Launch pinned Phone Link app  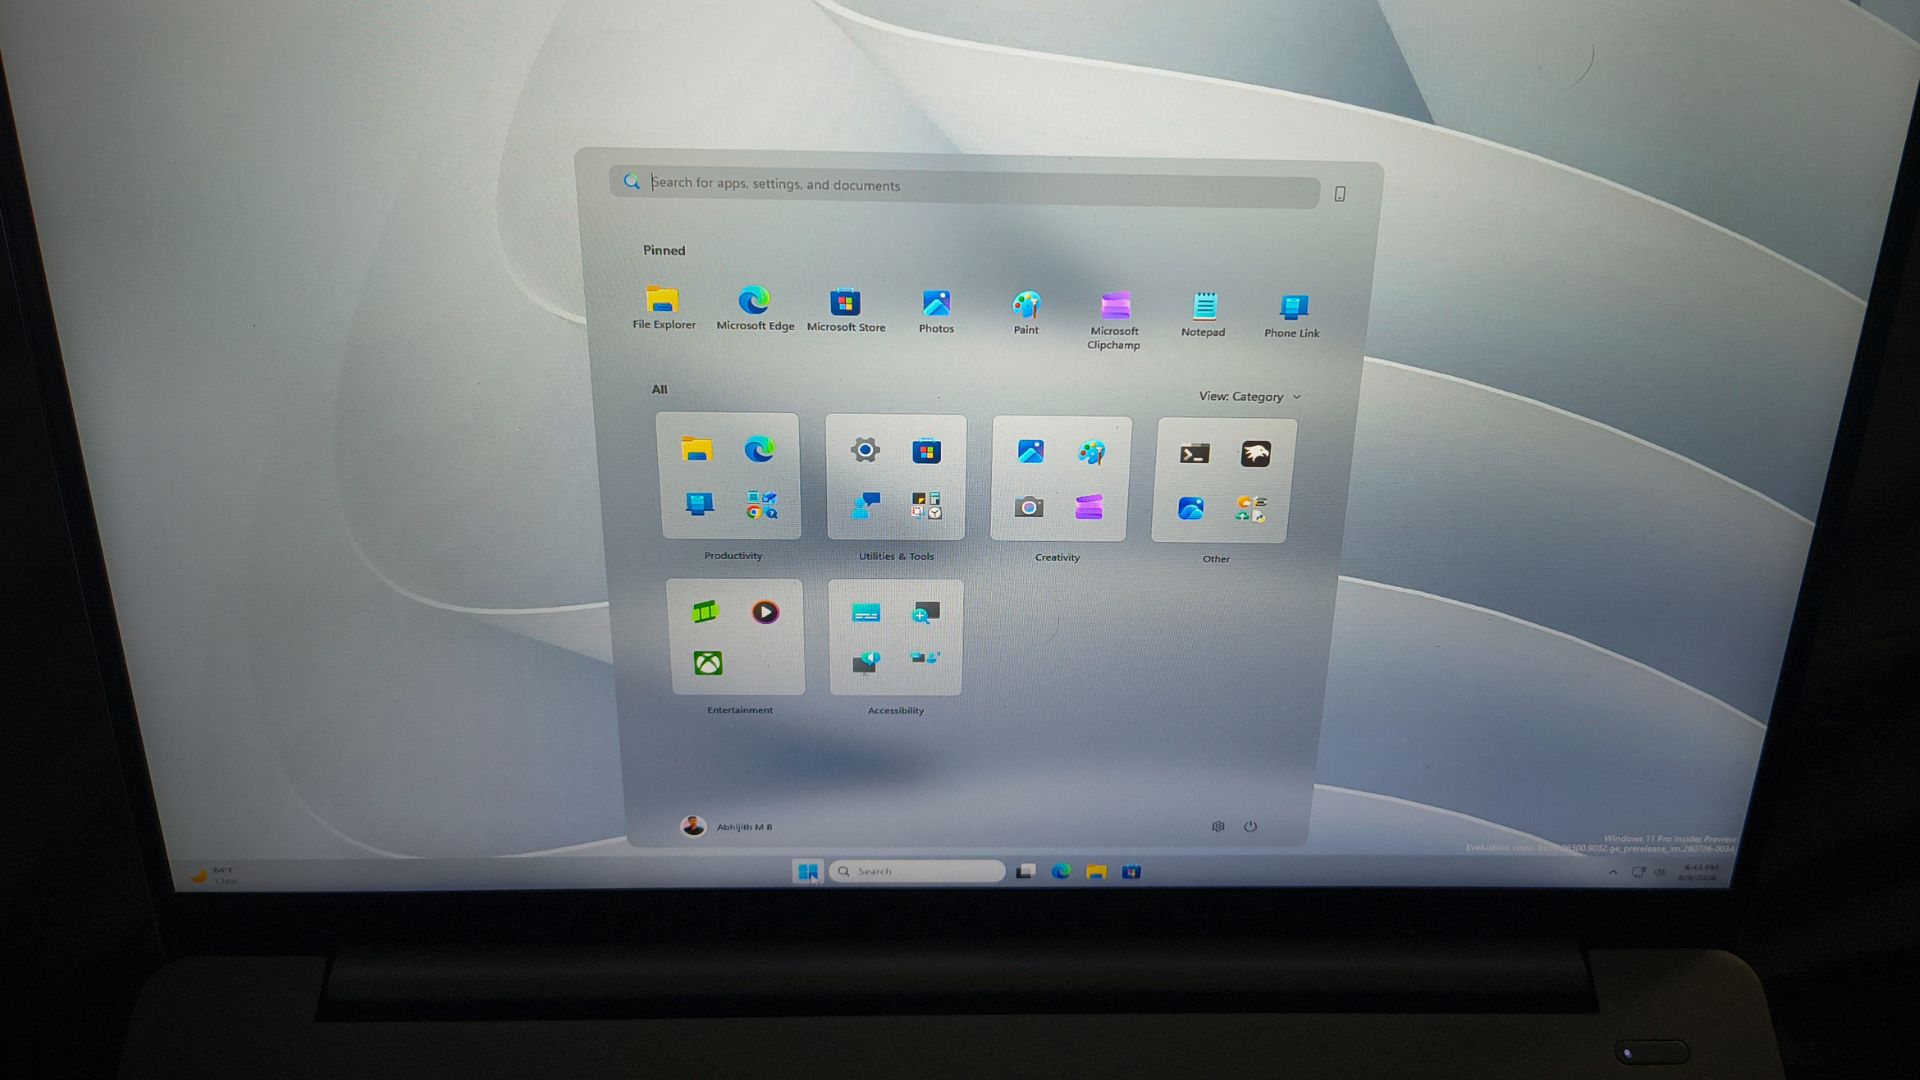[x=1292, y=315]
